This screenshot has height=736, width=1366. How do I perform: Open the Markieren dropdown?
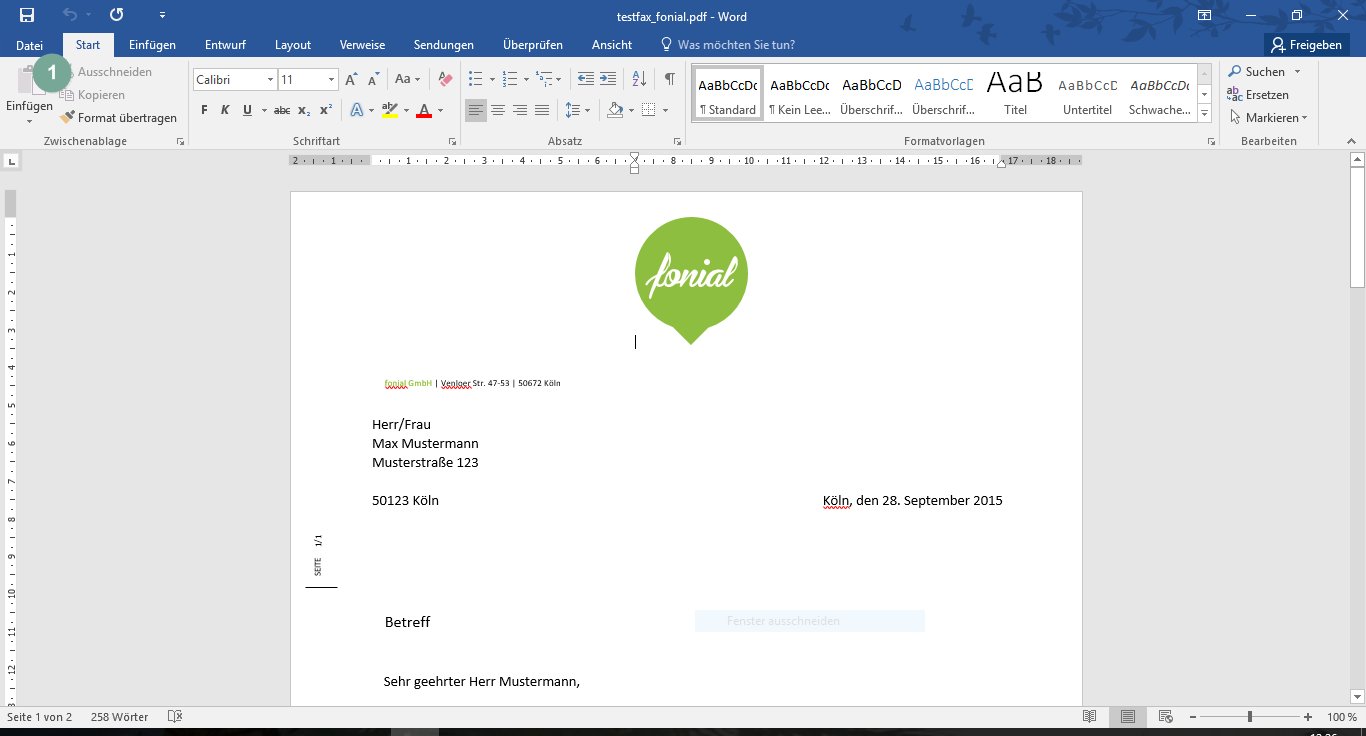point(1269,118)
